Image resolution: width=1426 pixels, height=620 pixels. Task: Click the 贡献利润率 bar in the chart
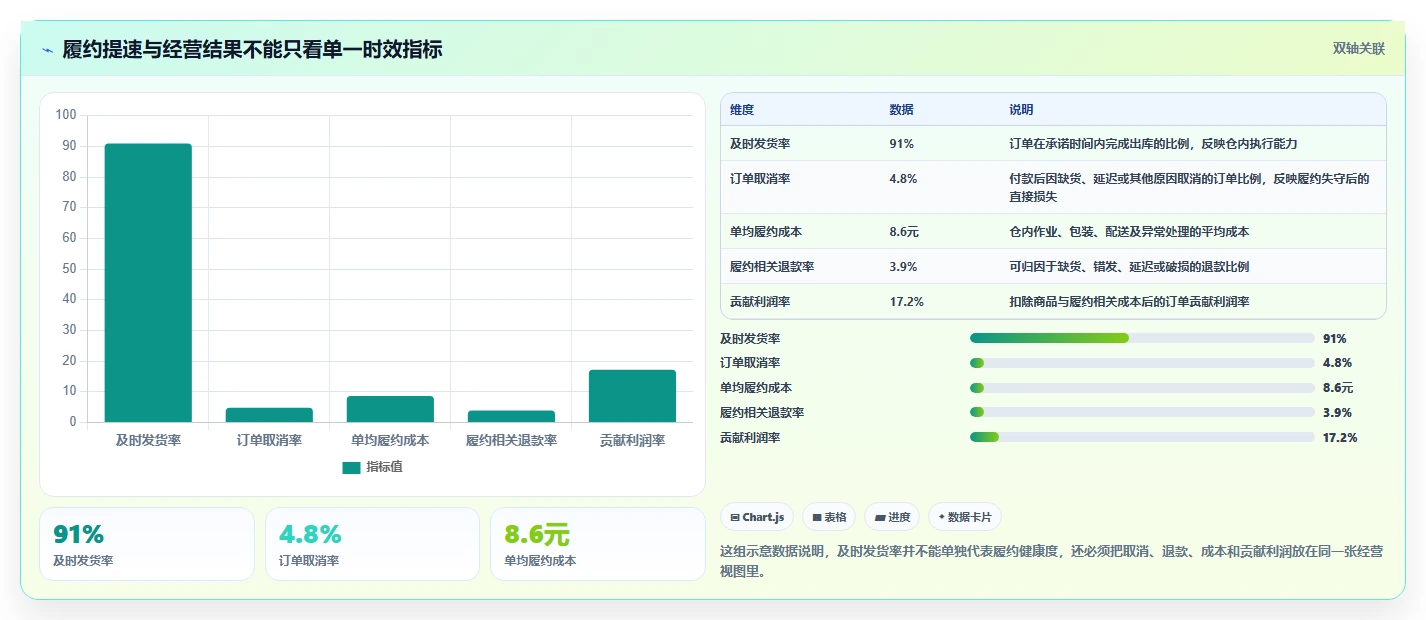[x=632, y=396]
